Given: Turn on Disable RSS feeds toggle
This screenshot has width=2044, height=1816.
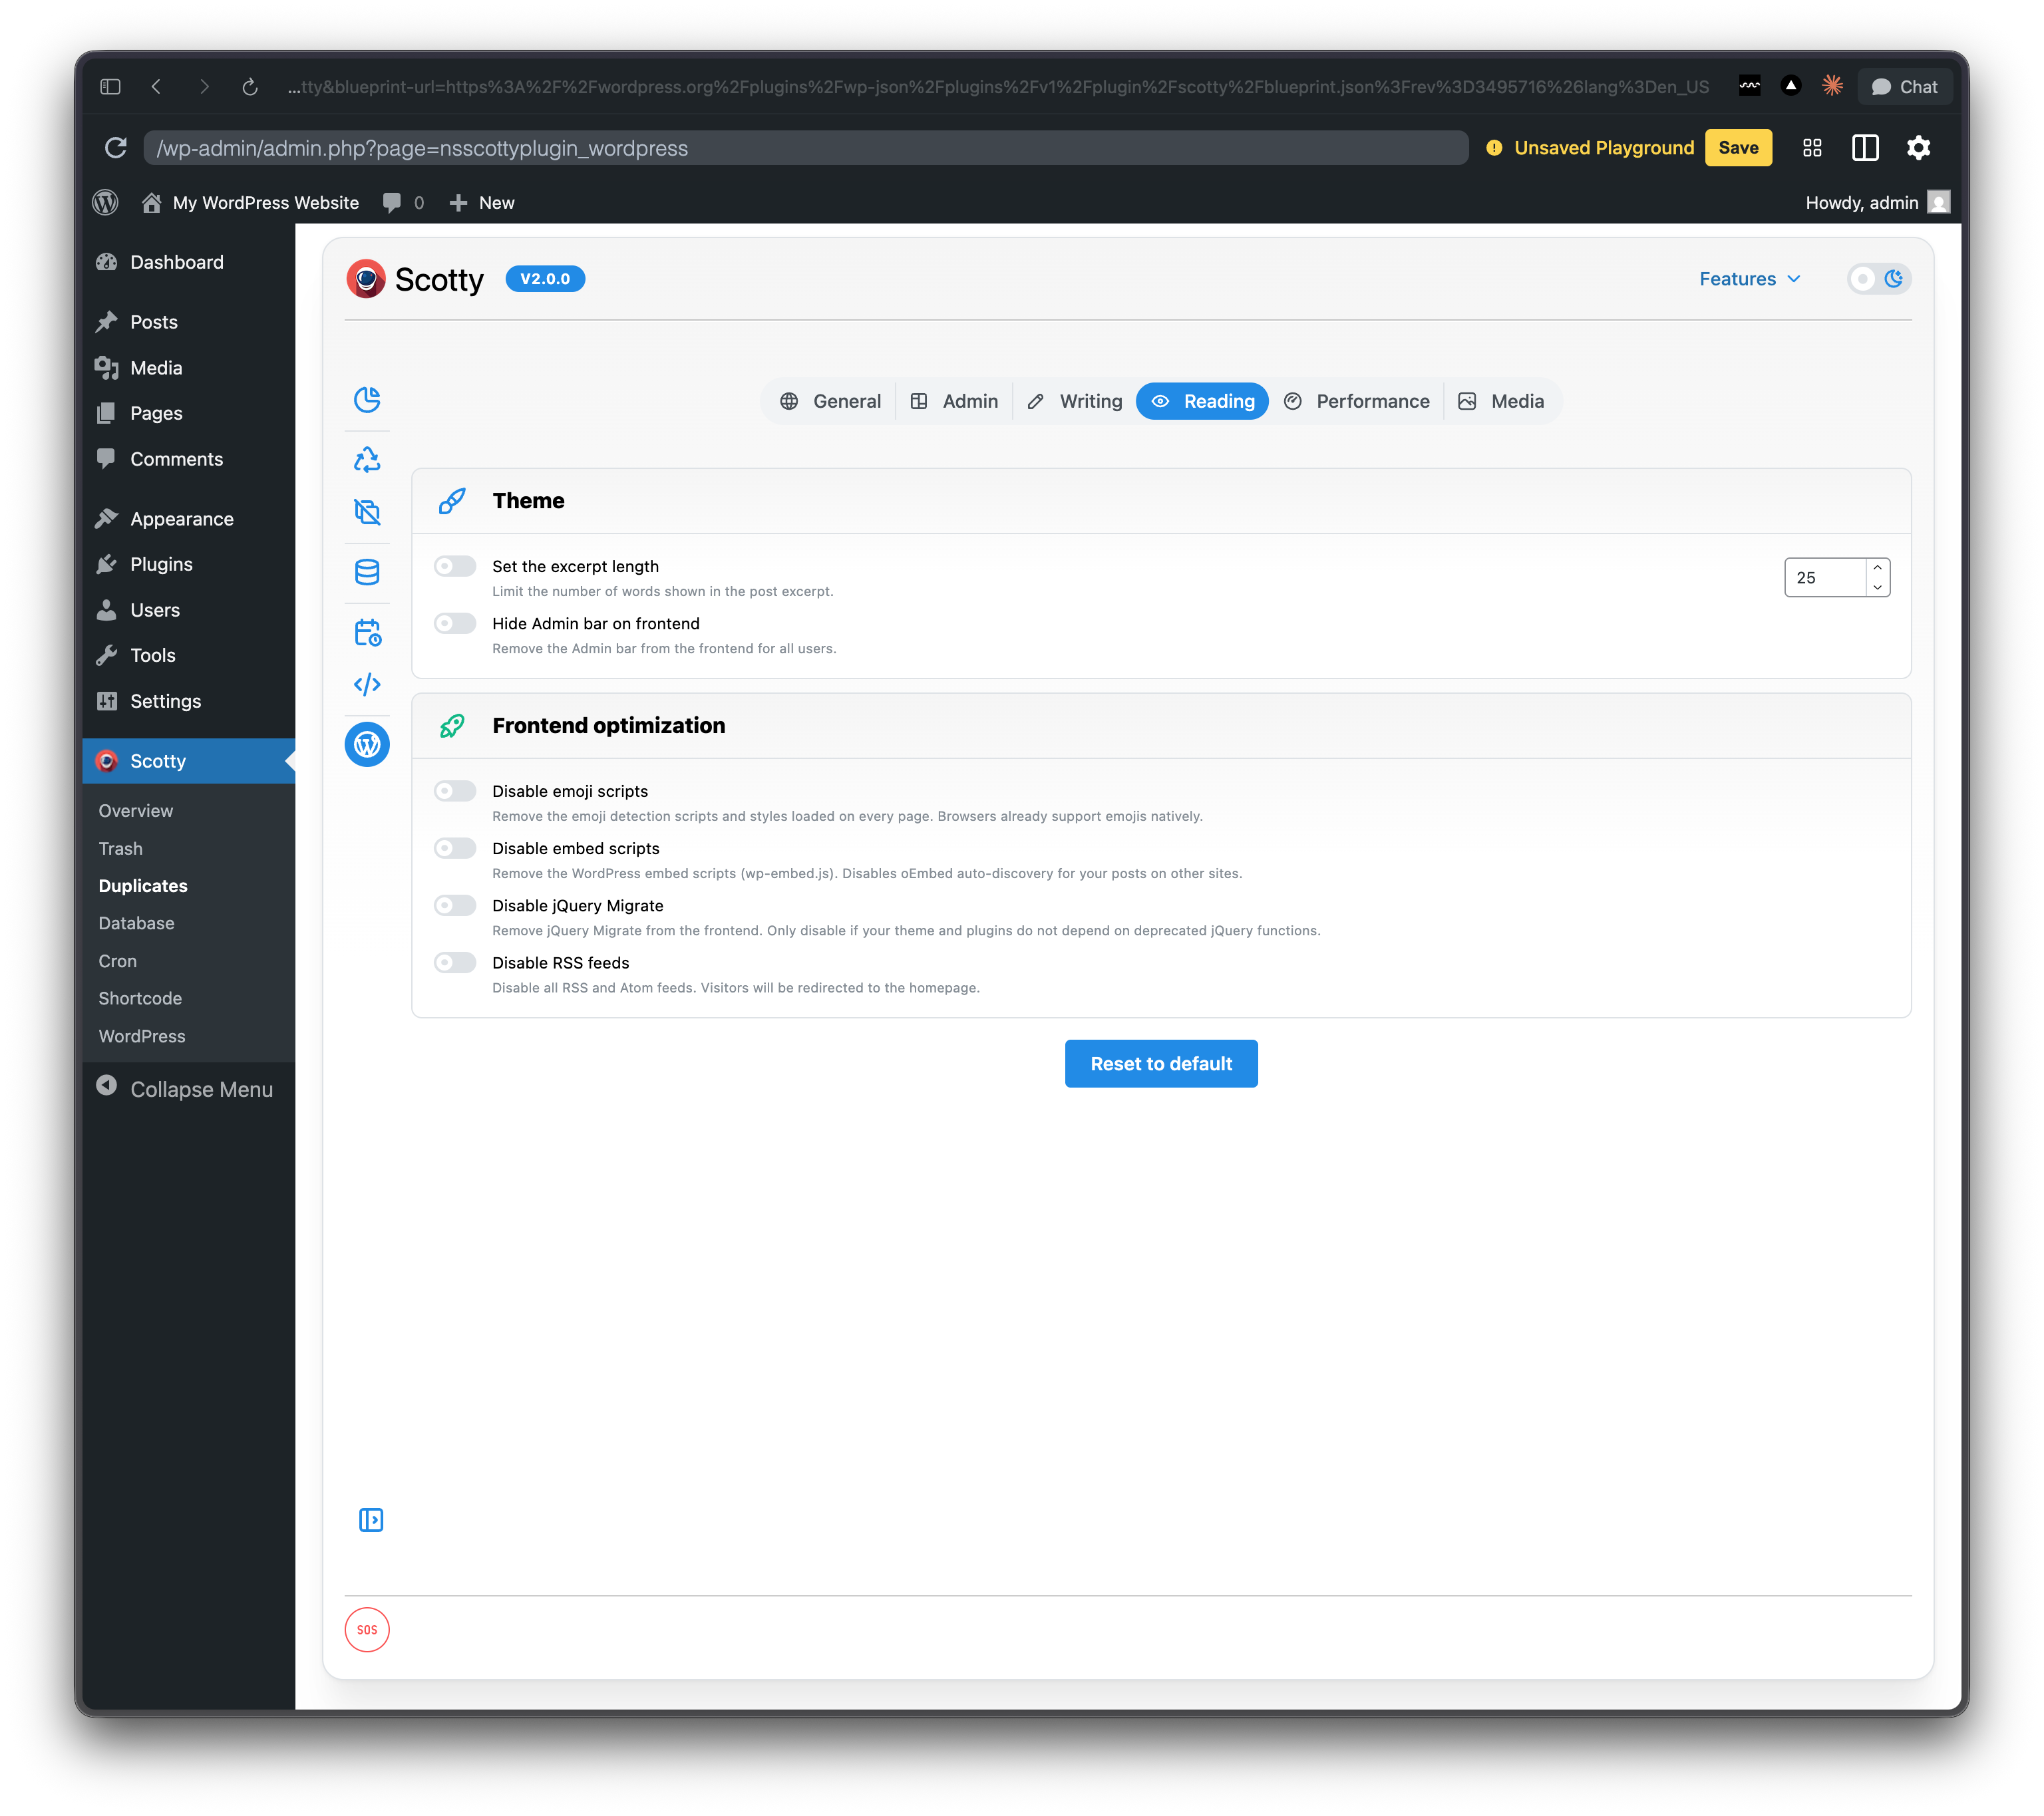Looking at the screenshot, I should [455, 962].
